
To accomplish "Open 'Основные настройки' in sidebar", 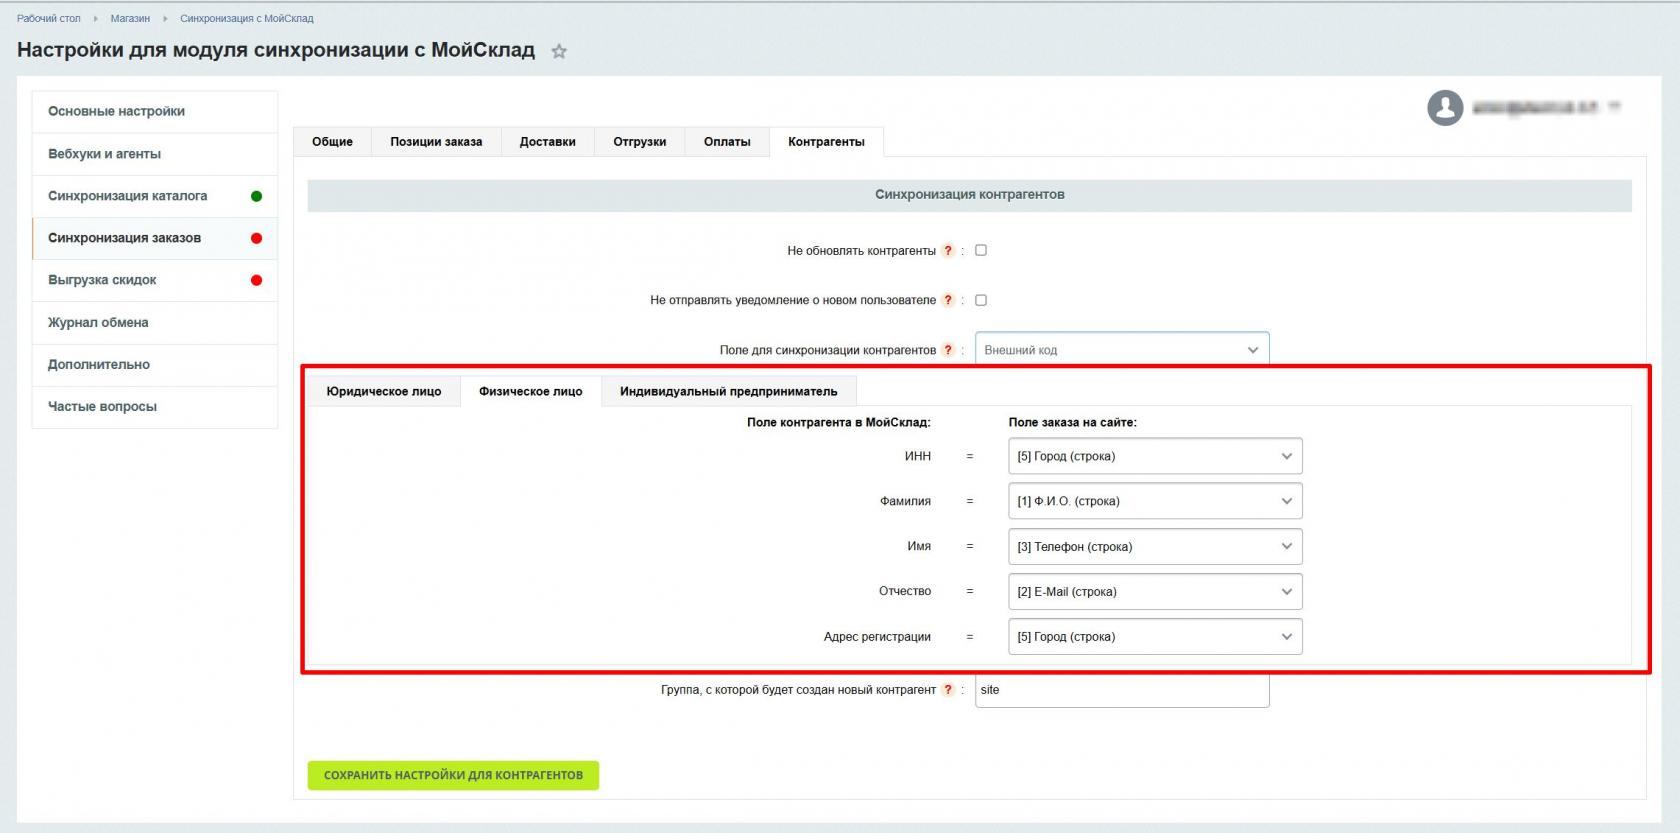I will click(x=155, y=112).
